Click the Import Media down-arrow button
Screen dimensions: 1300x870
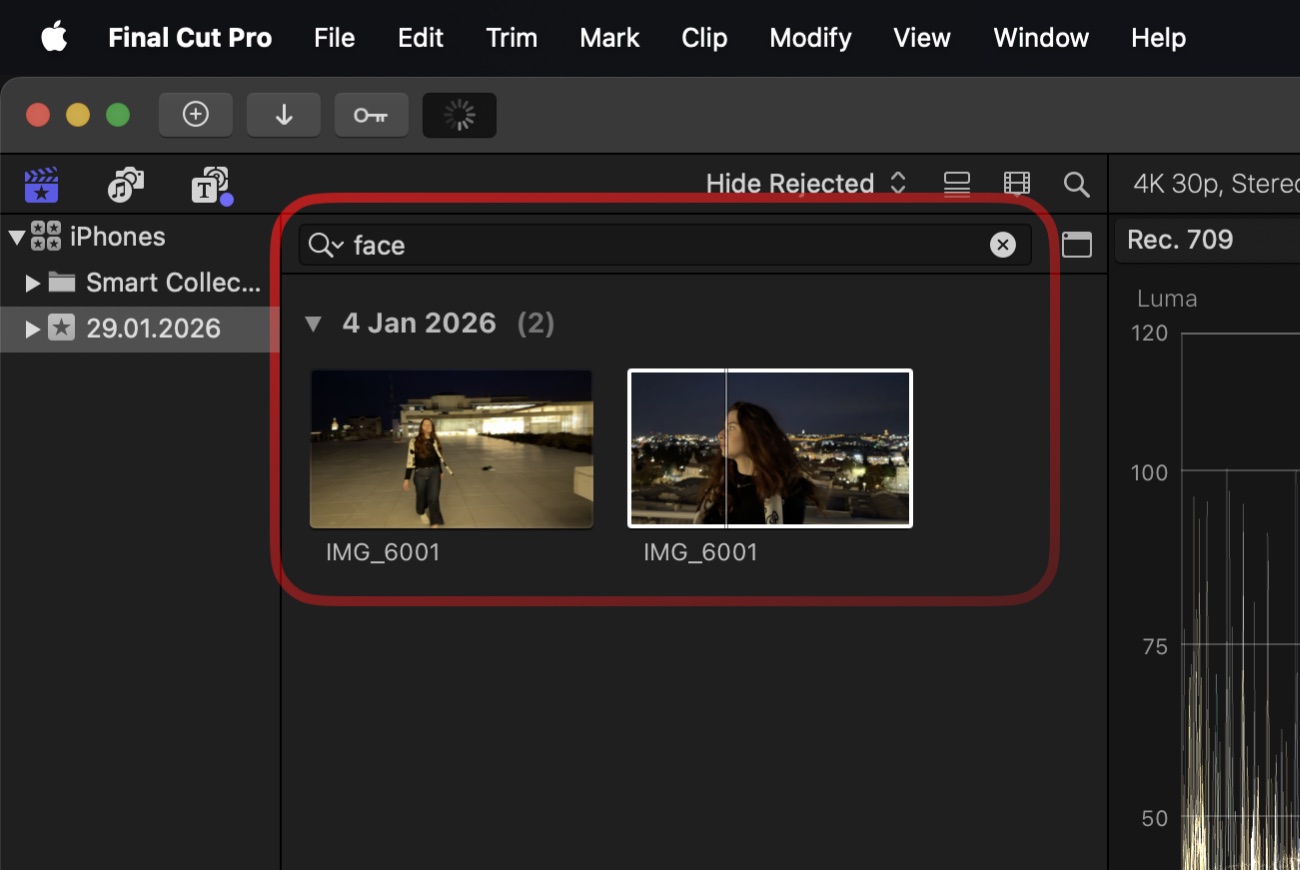[x=284, y=115]
